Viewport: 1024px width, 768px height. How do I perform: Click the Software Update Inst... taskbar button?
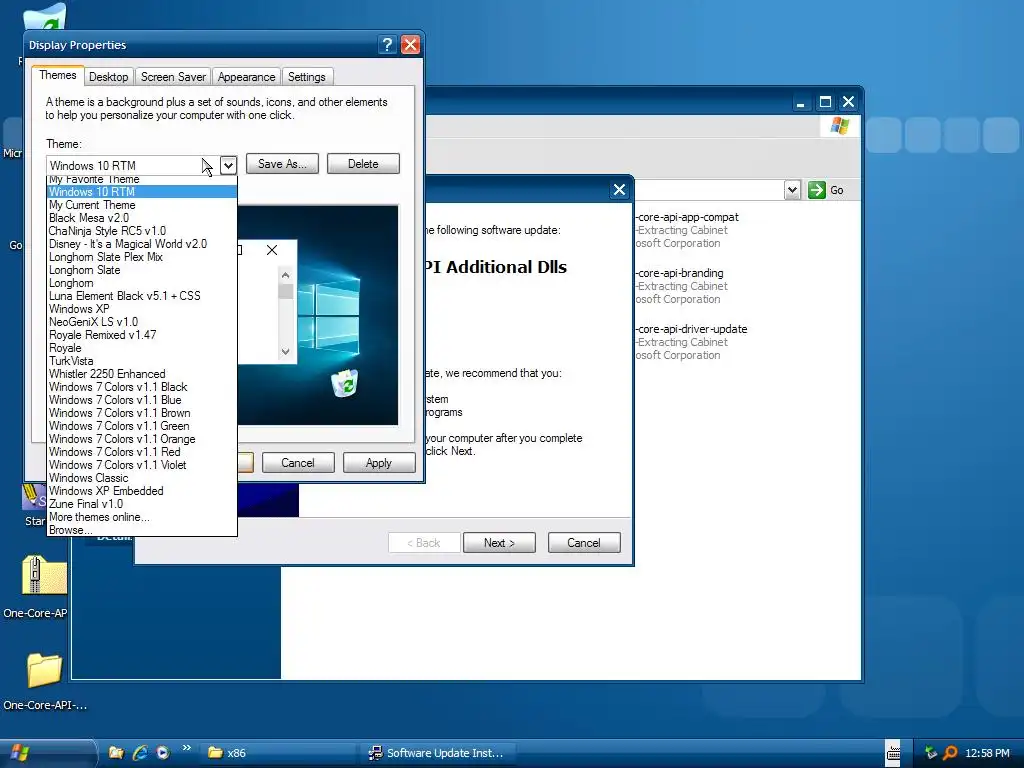coord(438,753)
